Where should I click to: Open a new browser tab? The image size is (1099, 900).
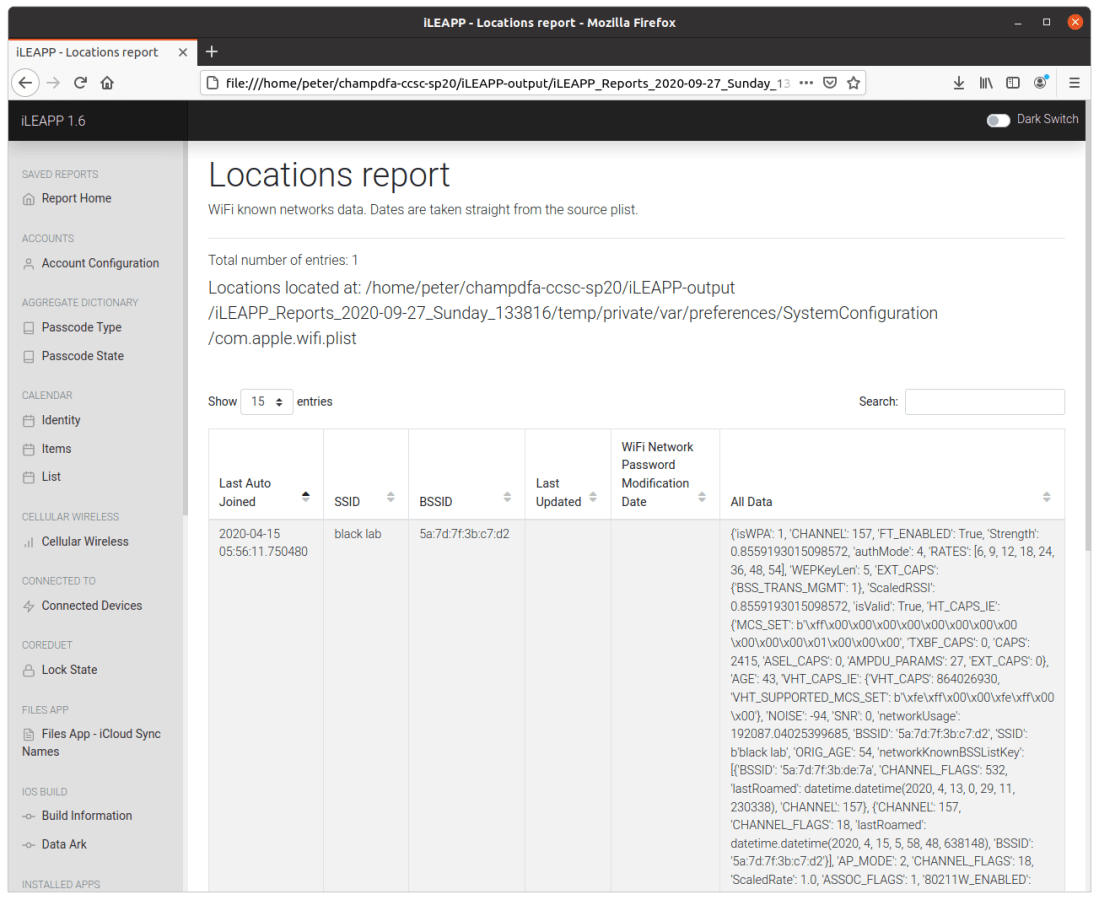(211, 52)
